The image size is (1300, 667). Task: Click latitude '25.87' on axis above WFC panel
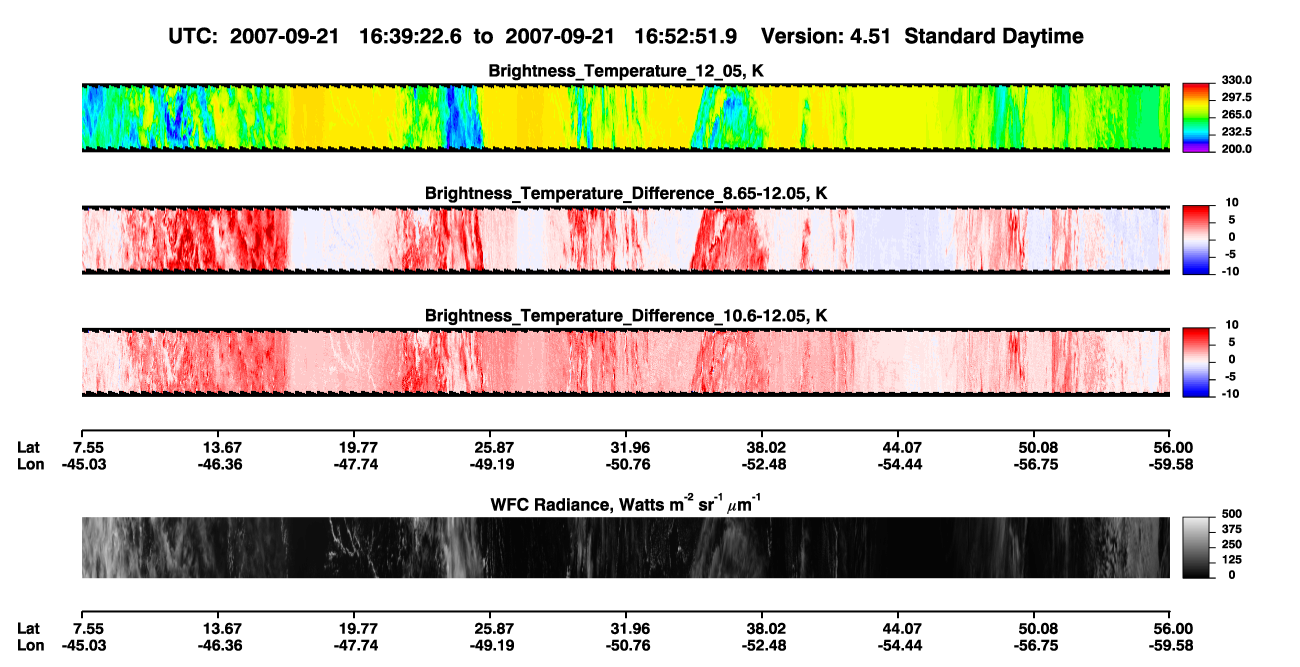click(x=493, y=447)
